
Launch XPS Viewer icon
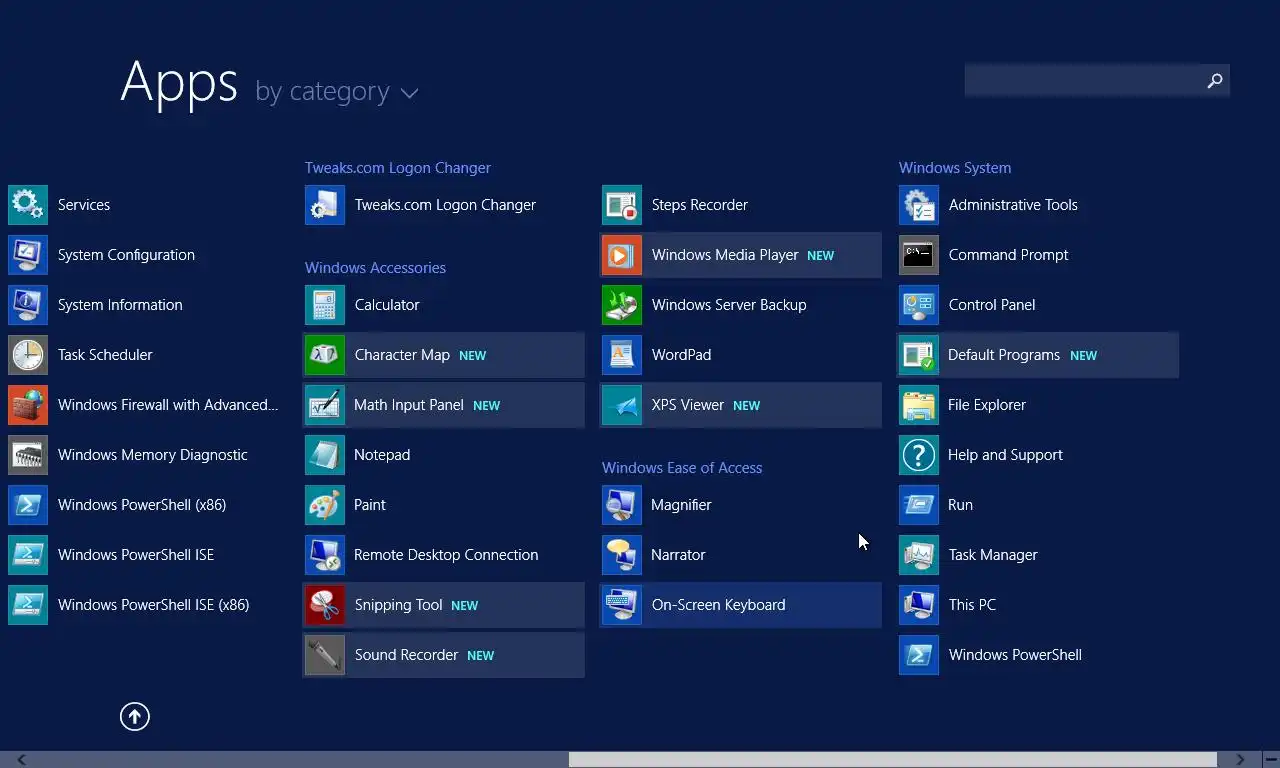622,405
